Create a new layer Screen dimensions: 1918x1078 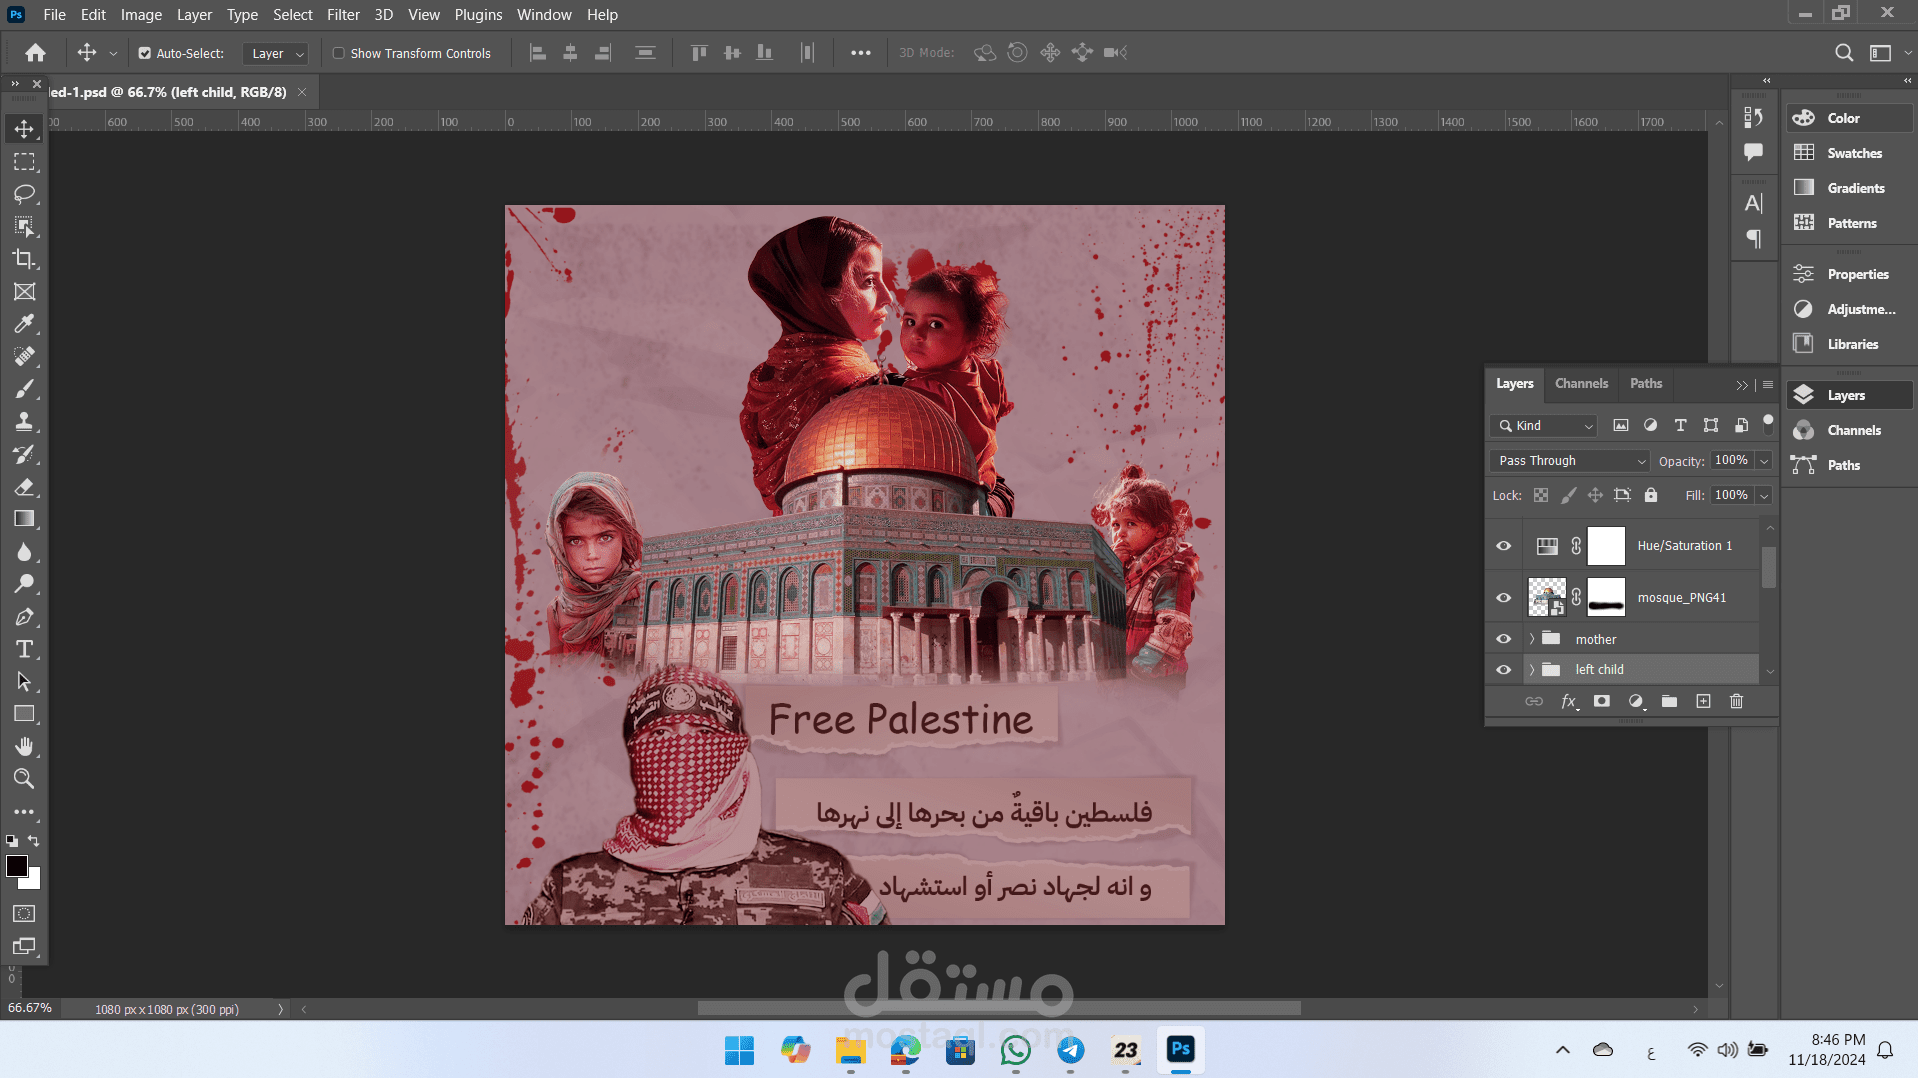(x=1703, y=701)
